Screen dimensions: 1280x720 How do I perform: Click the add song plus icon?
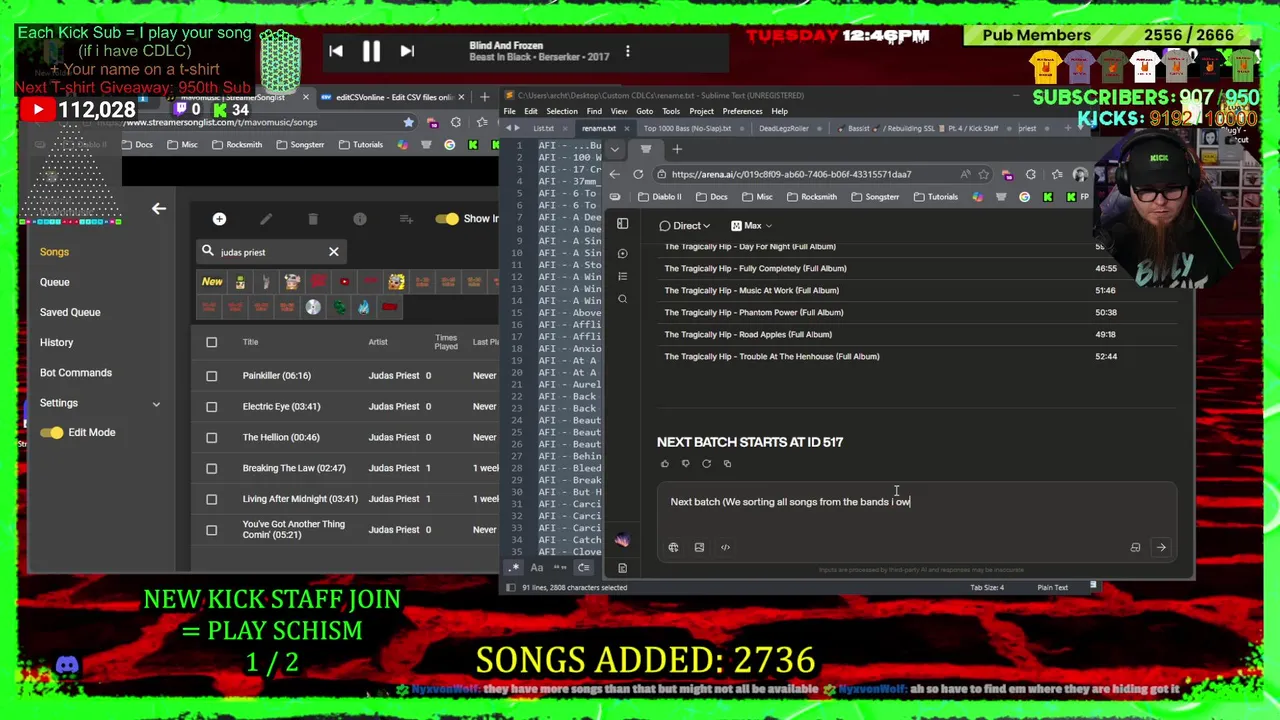219,219
